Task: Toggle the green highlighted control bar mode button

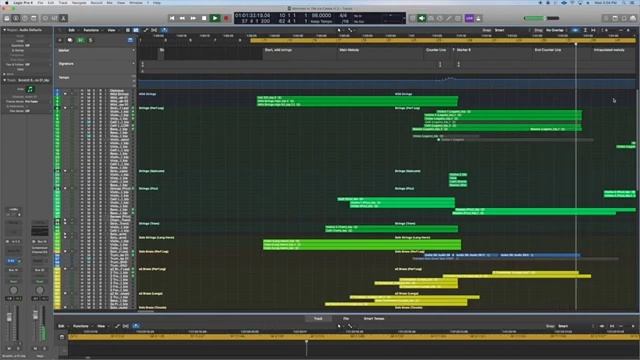Action: click(x=422, y=18)
